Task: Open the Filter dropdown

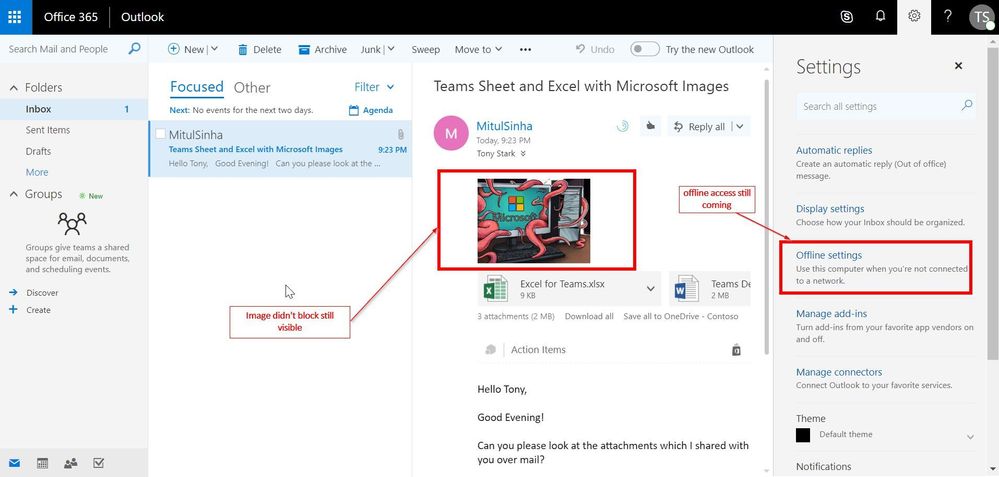Action: tap(374, 87)
